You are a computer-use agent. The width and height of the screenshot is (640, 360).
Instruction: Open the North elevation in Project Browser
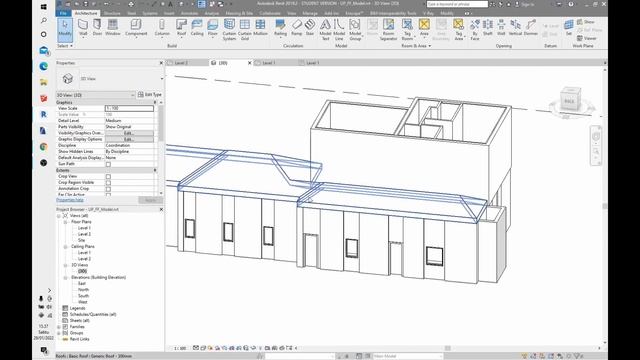click(x=83, y=289)
